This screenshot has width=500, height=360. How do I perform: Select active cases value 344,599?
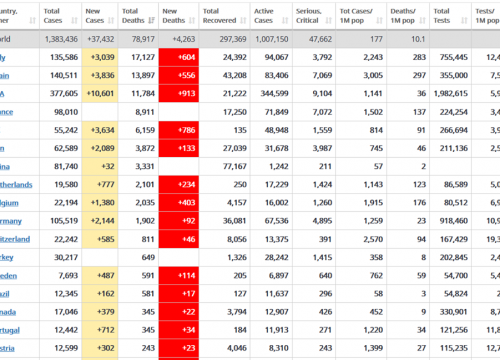click(x=274, y=94)
